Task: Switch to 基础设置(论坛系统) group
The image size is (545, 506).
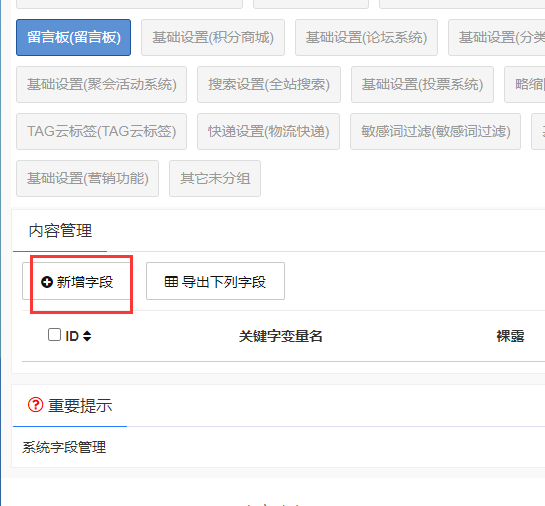Action: pyautogui.click(x=366, y=38)
